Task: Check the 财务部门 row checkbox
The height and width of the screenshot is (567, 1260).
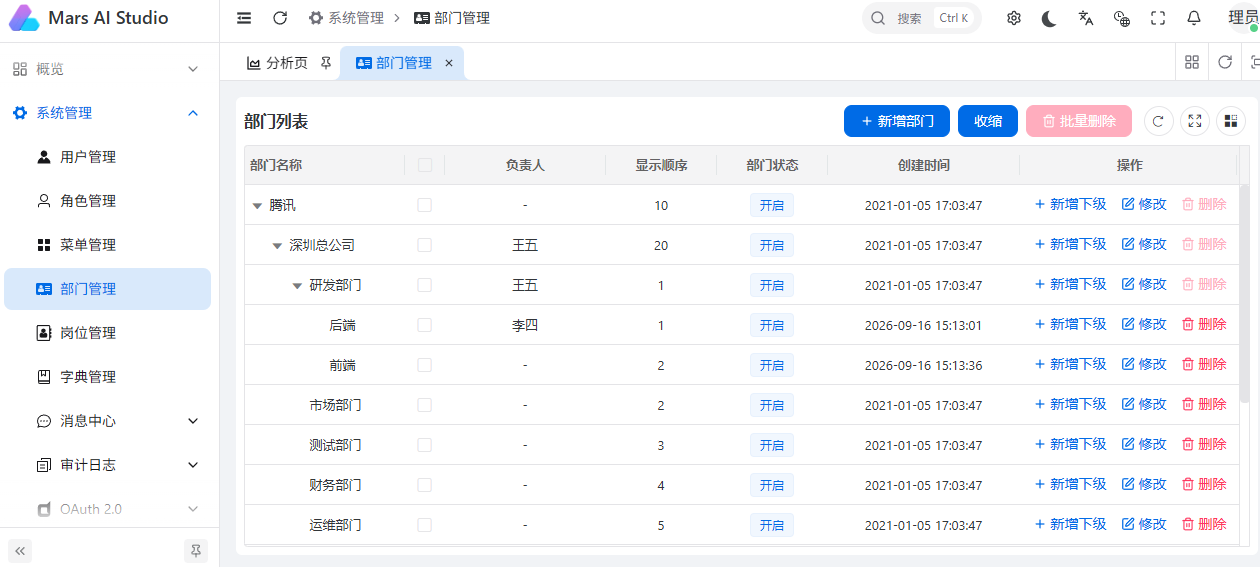Action: click(x=425, y=485)
